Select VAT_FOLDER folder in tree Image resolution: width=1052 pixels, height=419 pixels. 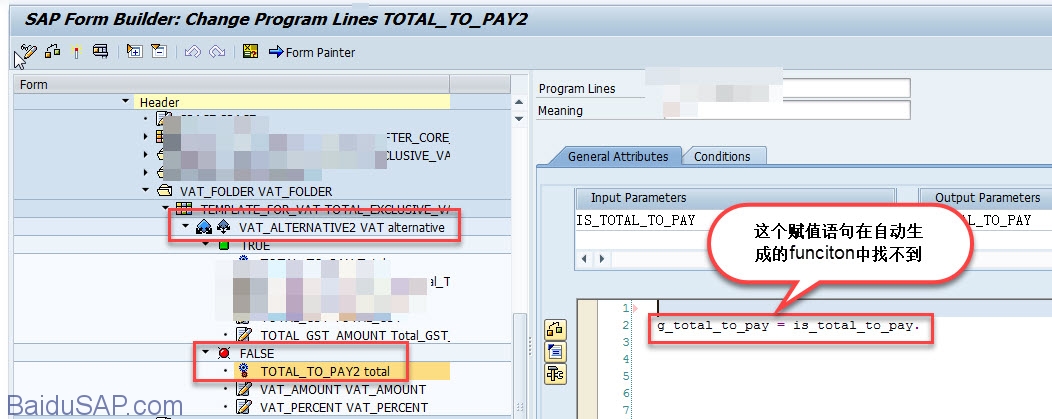[x=256, y=191]
